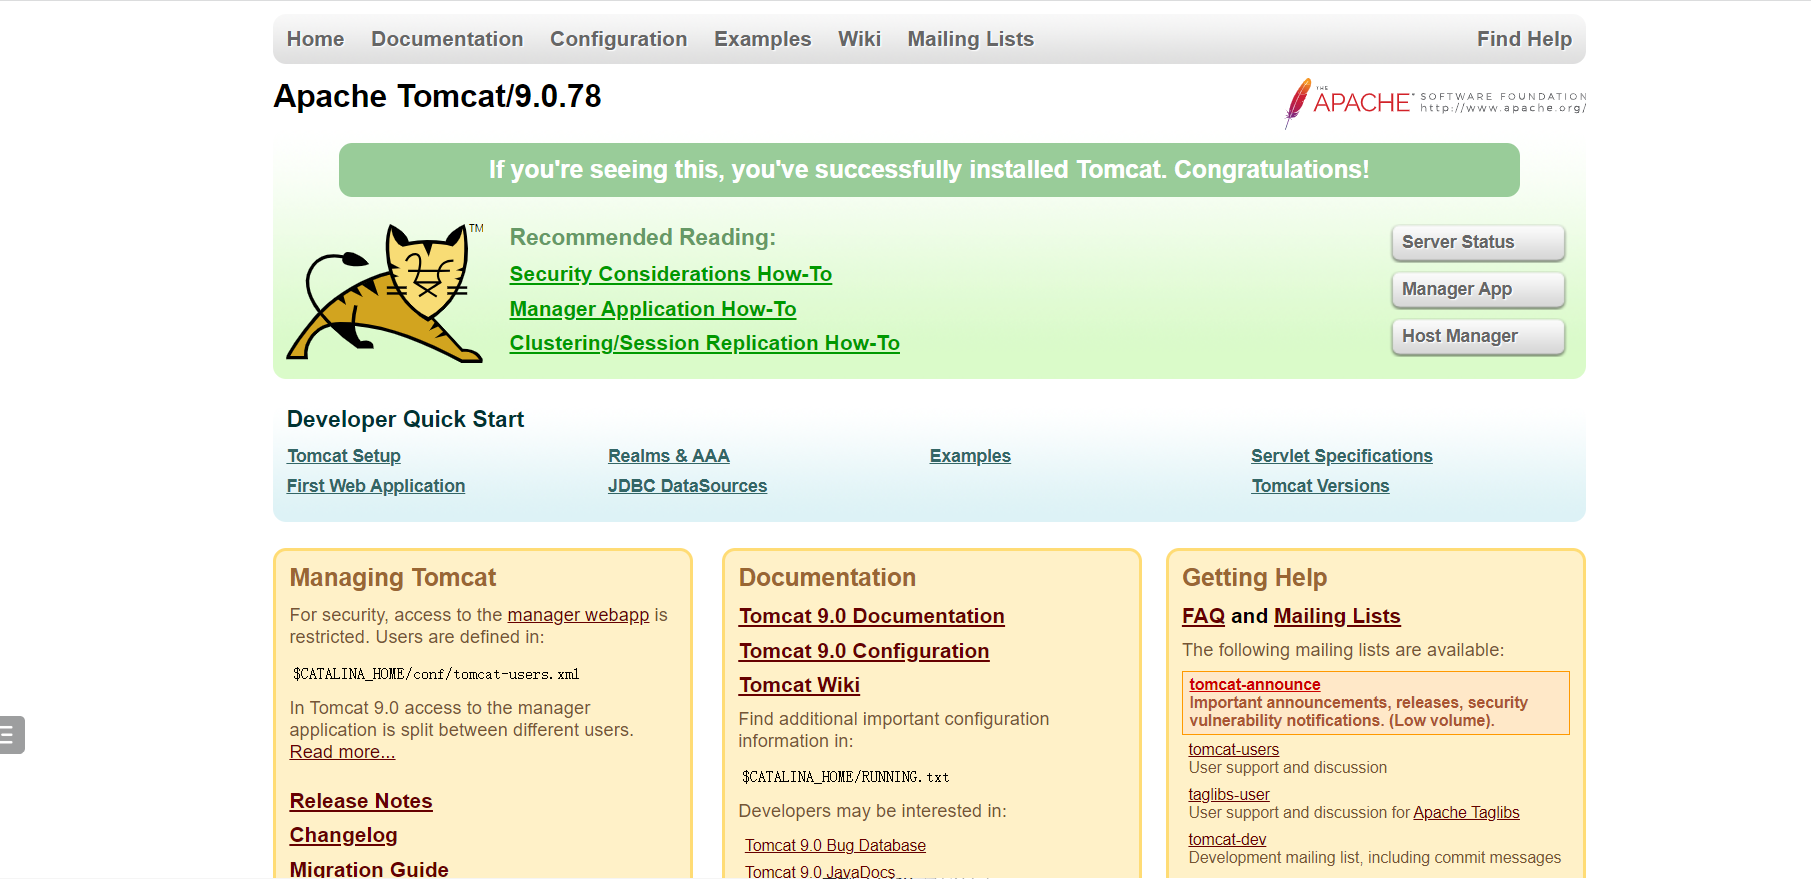Open Wiki from the top nav
The image size is (1811, 879).
click(x=859, y=39)
